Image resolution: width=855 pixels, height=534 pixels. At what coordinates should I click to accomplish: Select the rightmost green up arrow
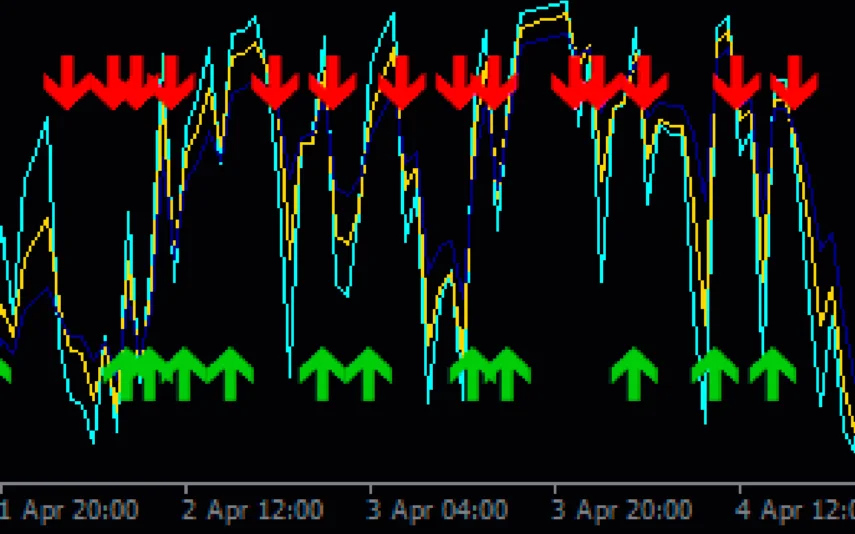point(772,374)
